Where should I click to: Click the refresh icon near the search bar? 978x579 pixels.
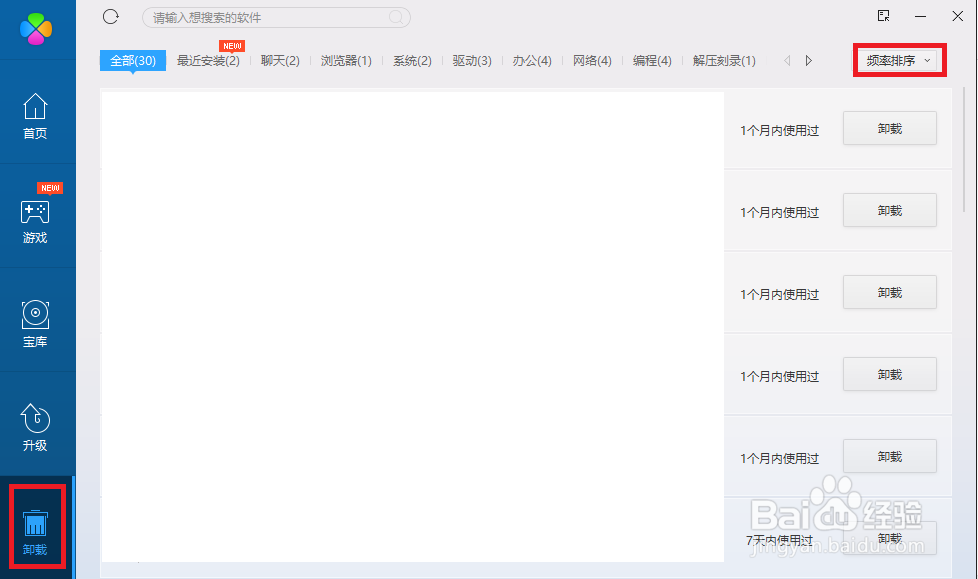[110, 17]
